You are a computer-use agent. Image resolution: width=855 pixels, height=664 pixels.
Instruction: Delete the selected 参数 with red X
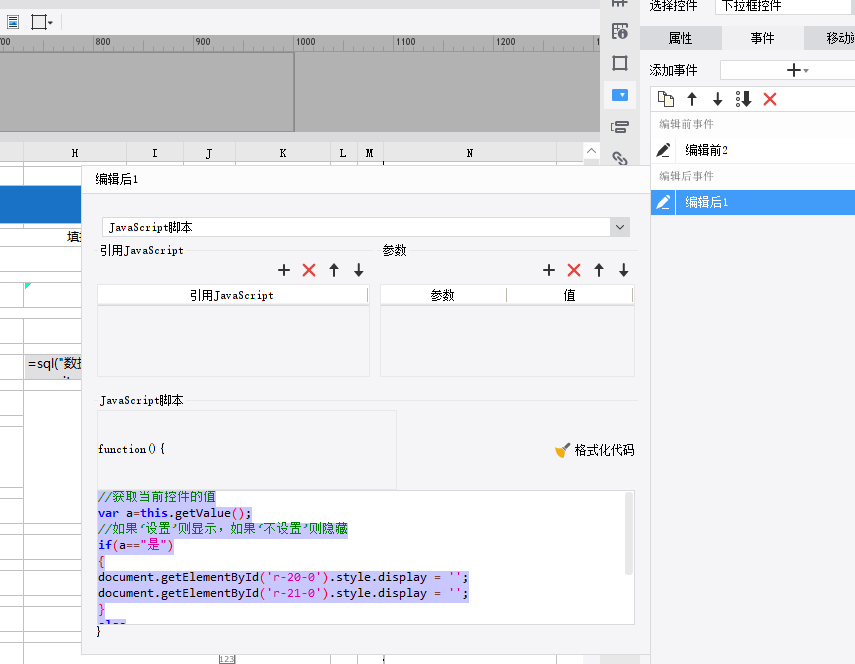tap(574, 270)
